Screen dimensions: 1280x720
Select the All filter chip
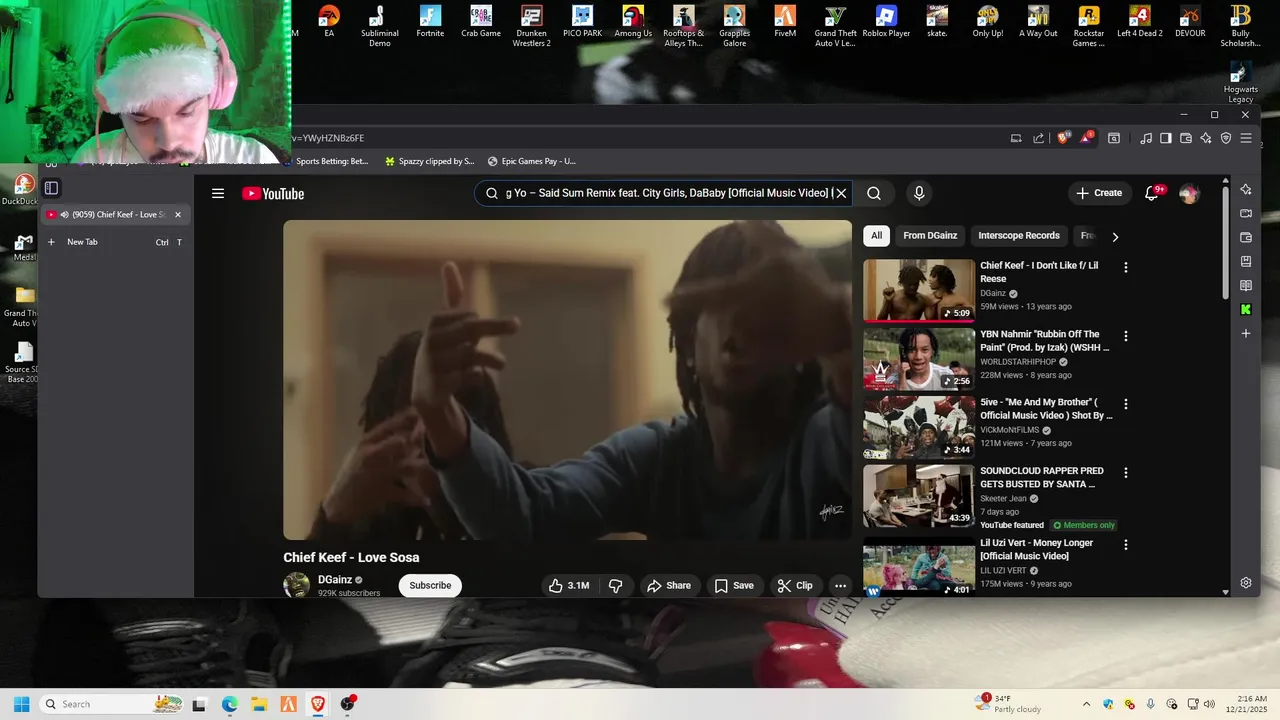tap(876, 236)
